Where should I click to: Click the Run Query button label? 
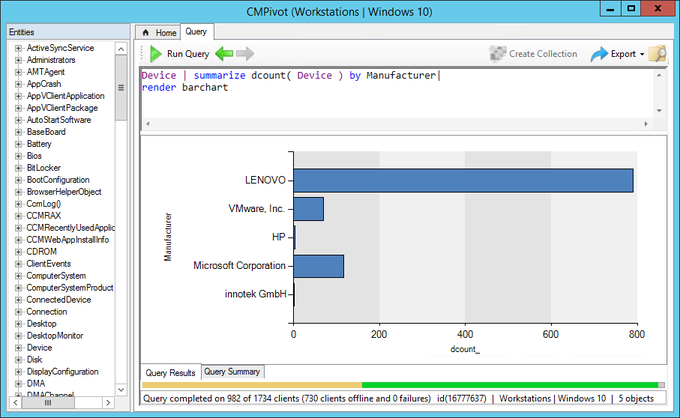tap(188, 54)
